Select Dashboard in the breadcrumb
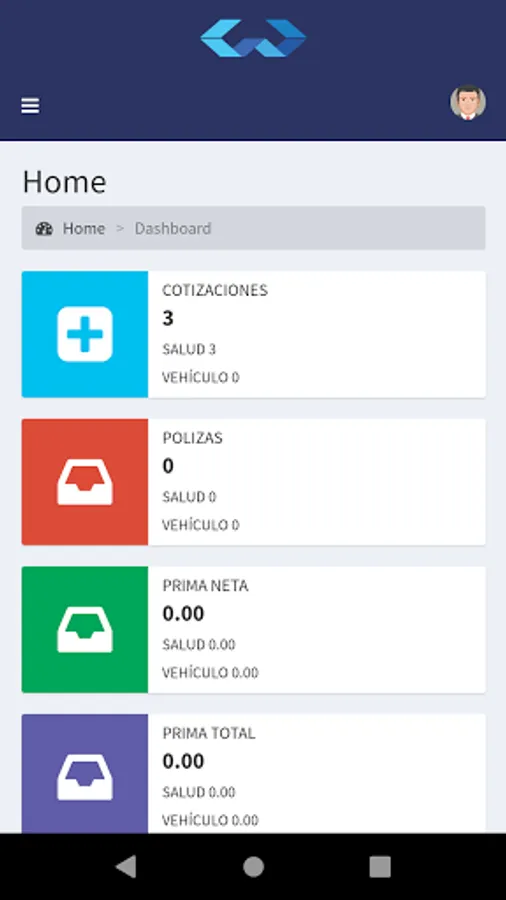The image size is (506, 900). point(173,228)
